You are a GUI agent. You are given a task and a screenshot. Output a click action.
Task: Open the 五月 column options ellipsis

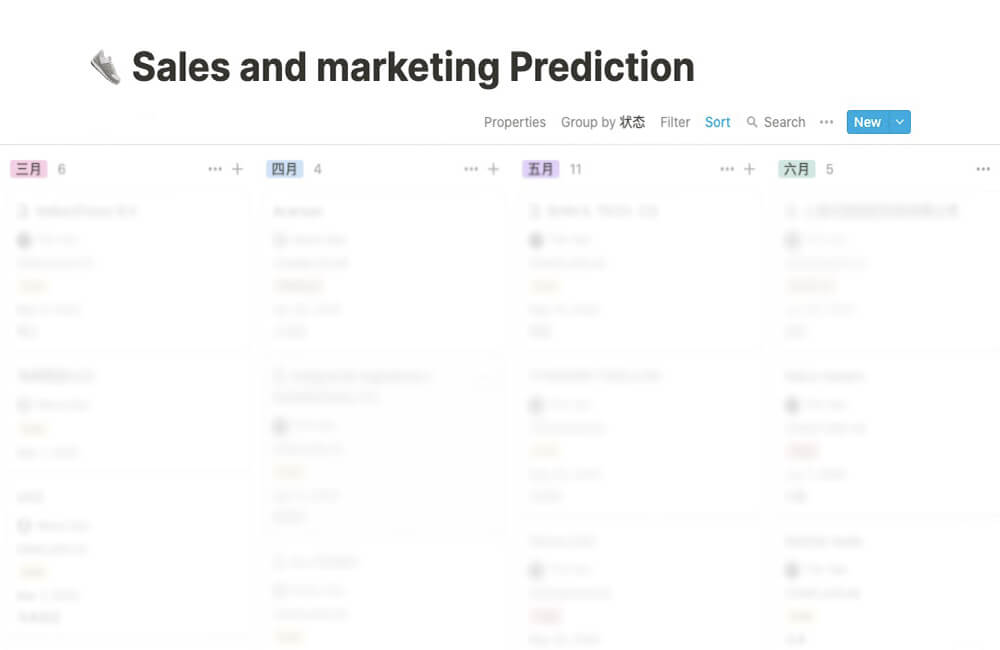point(727,169)
